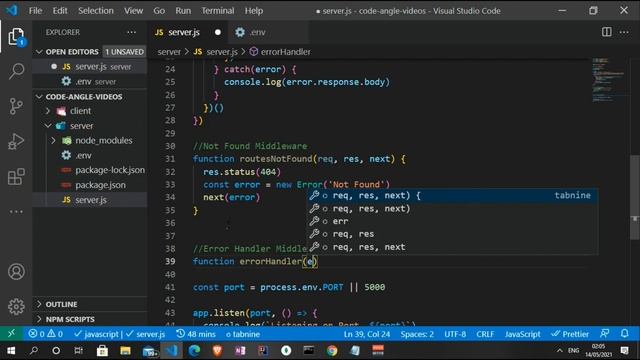Open the Run menu
The width and height of the screenshot is (640, 360).
[183, 11]
